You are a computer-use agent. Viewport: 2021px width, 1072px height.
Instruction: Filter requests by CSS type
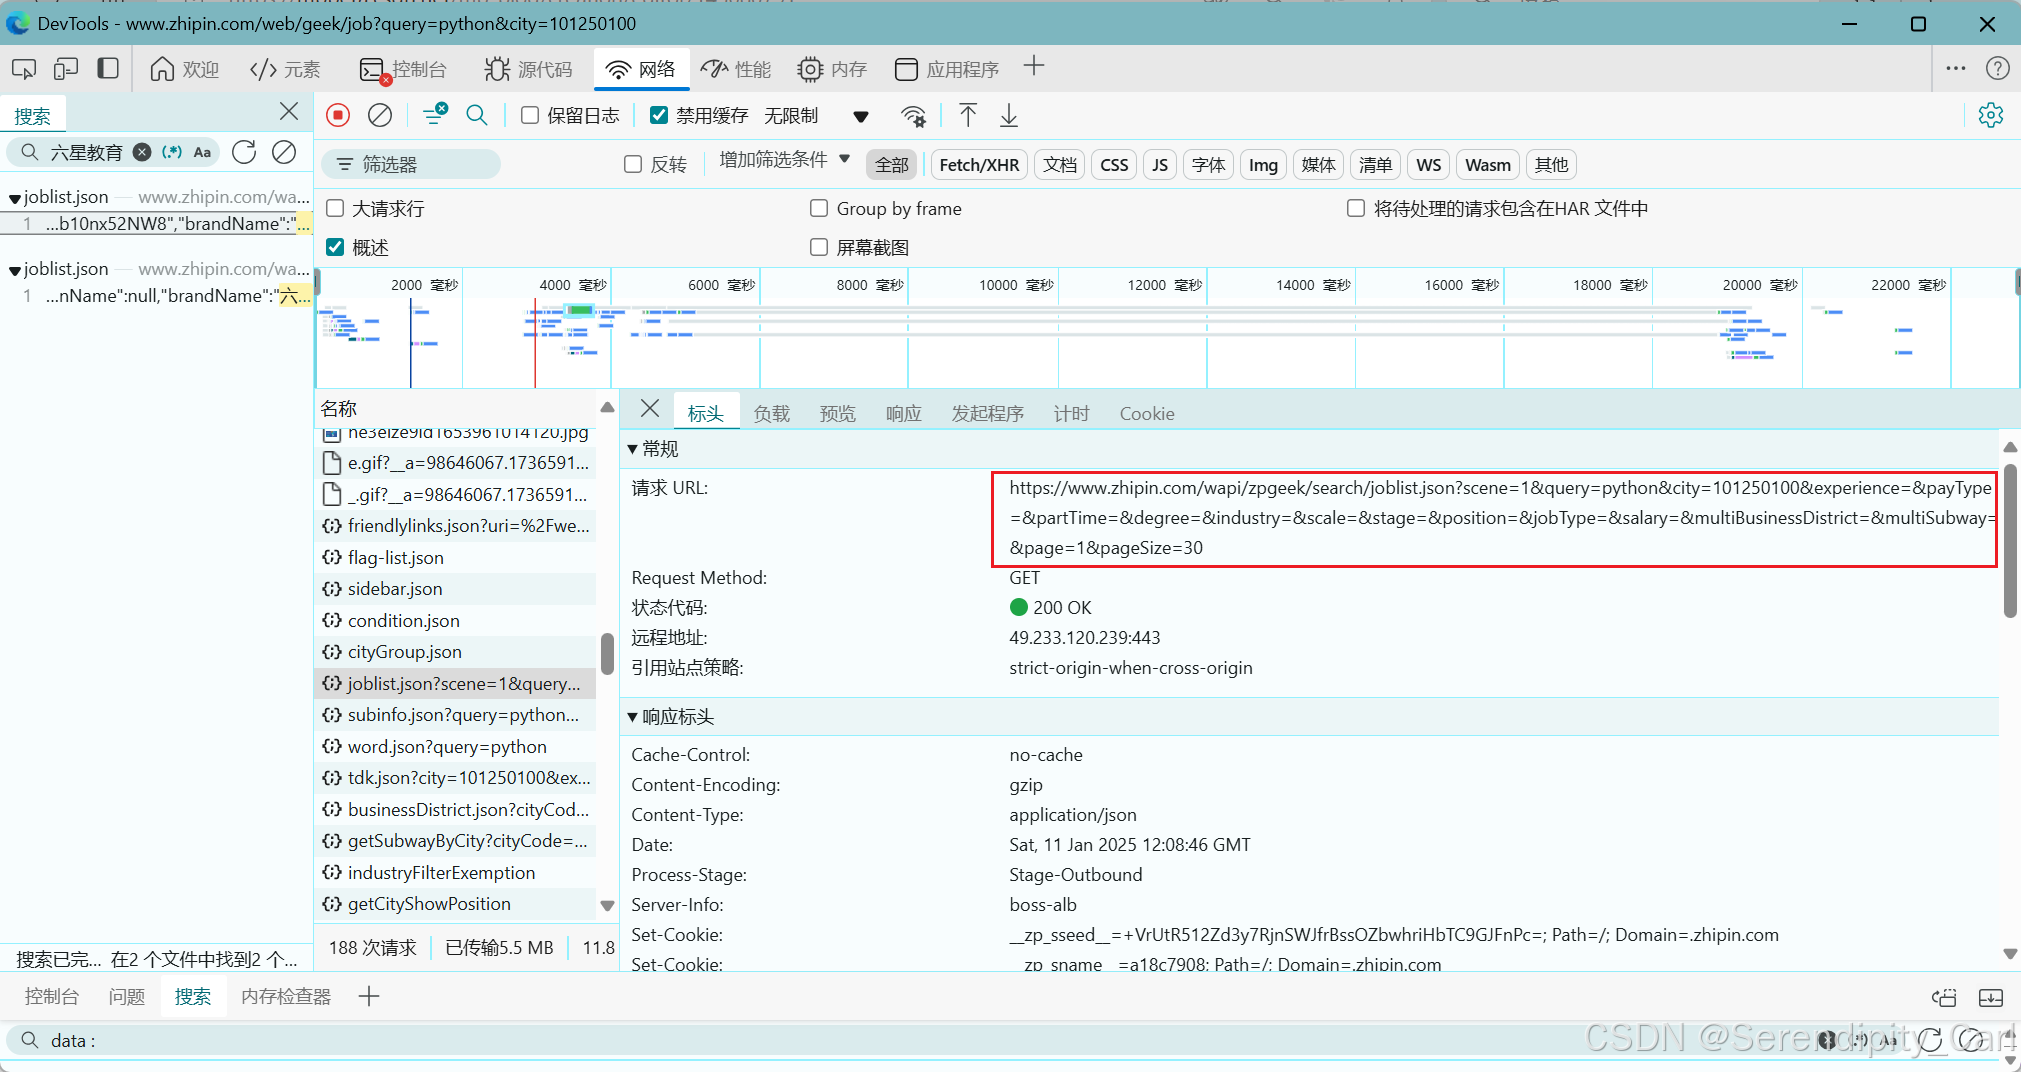[x=1114, y=165]
